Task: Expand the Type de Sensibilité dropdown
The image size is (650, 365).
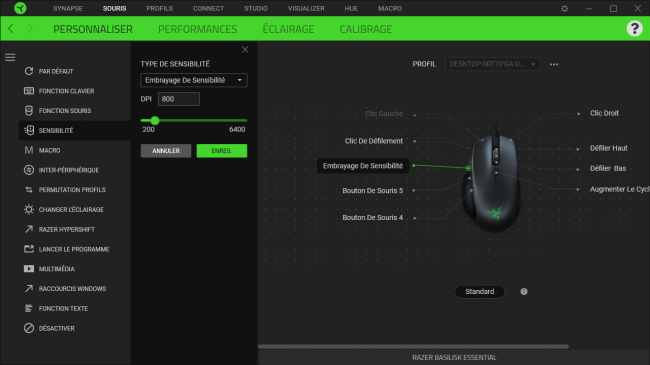Action: [194, 80]
